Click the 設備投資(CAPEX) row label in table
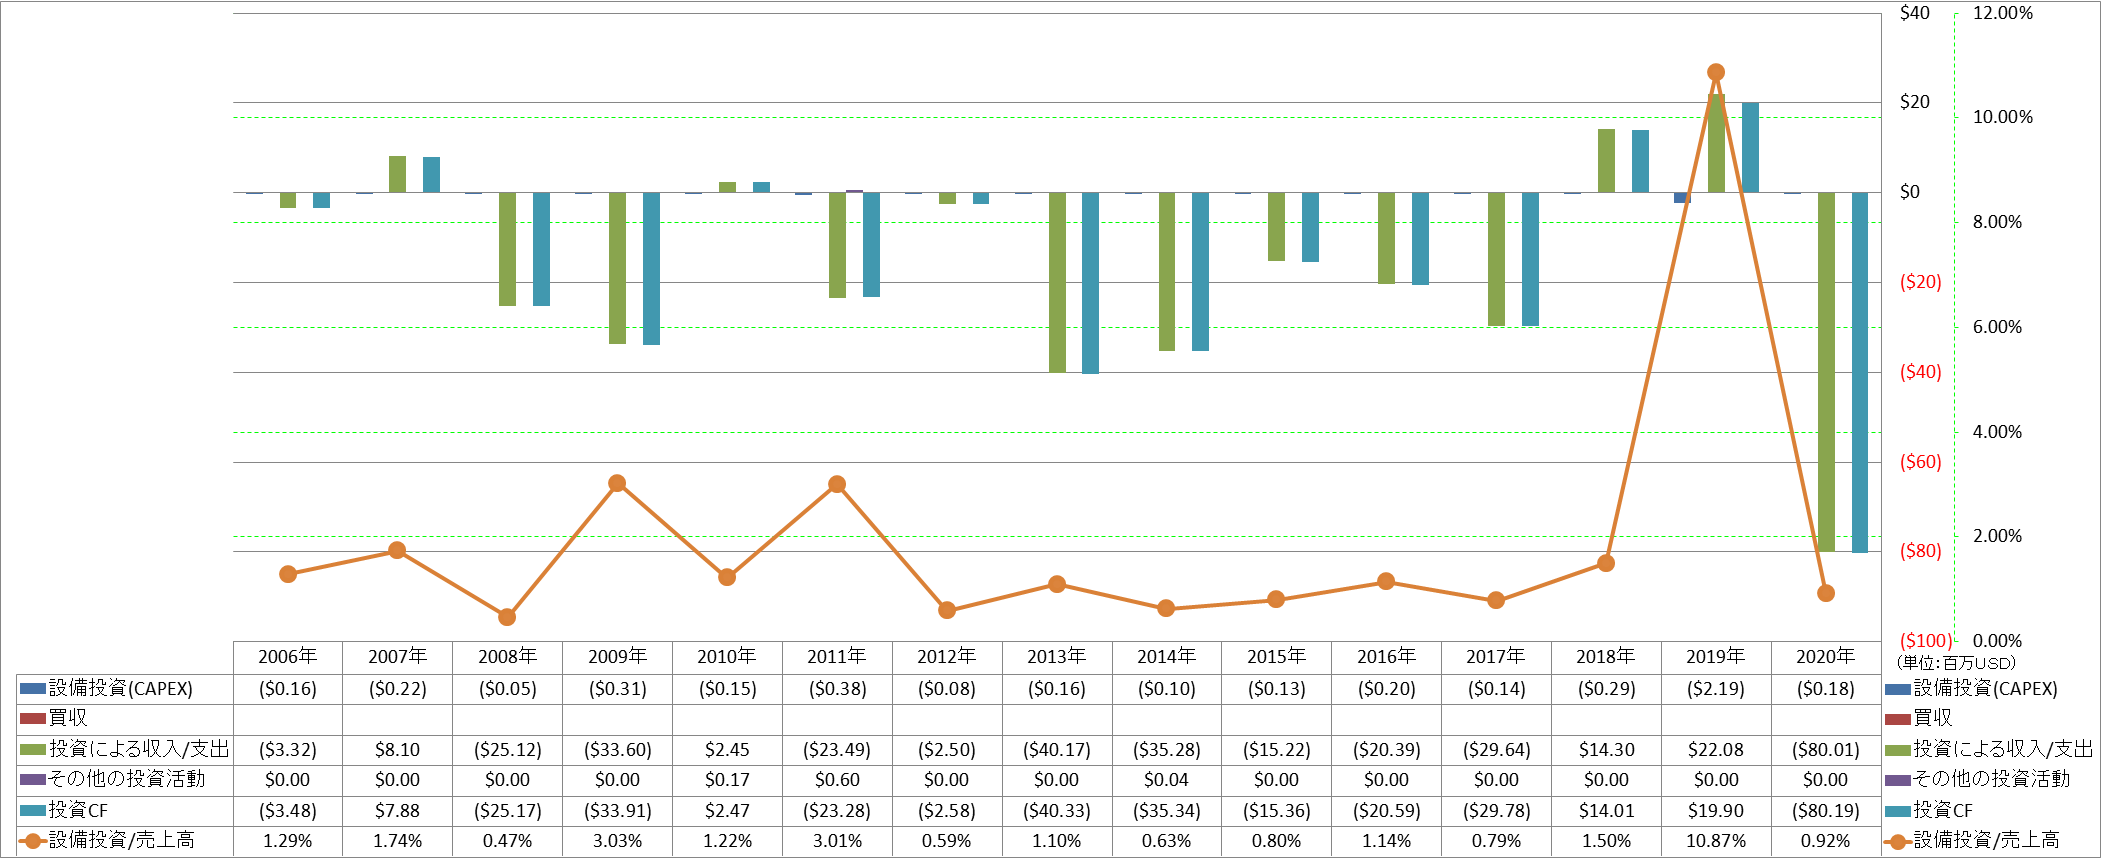 coord(121,689)
